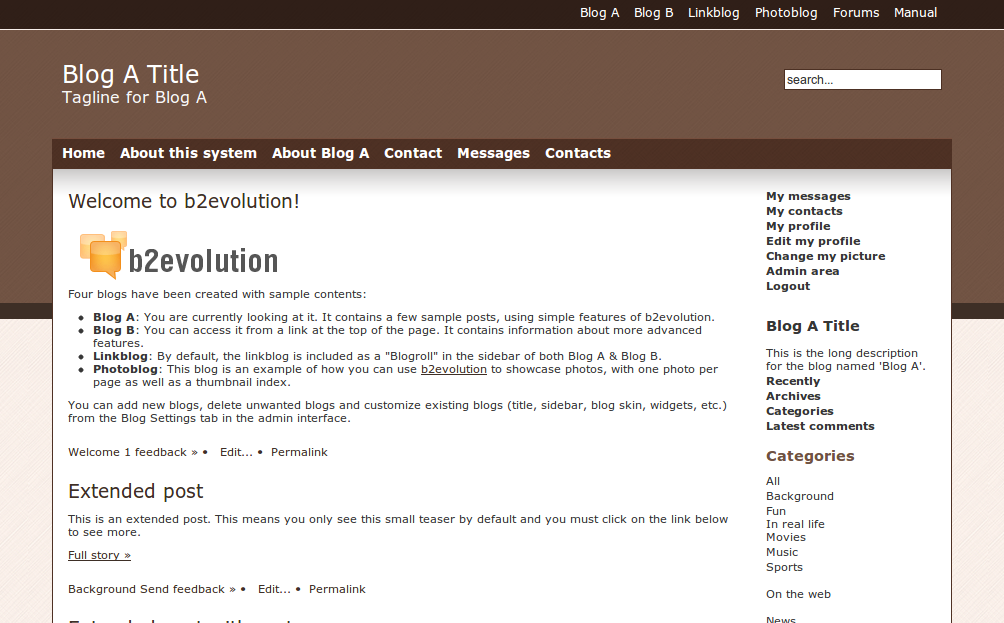Image resolution: width=1004 pixels, height=623 pixels.
Task: Click Edit my profile link
Action: point(813,241)
